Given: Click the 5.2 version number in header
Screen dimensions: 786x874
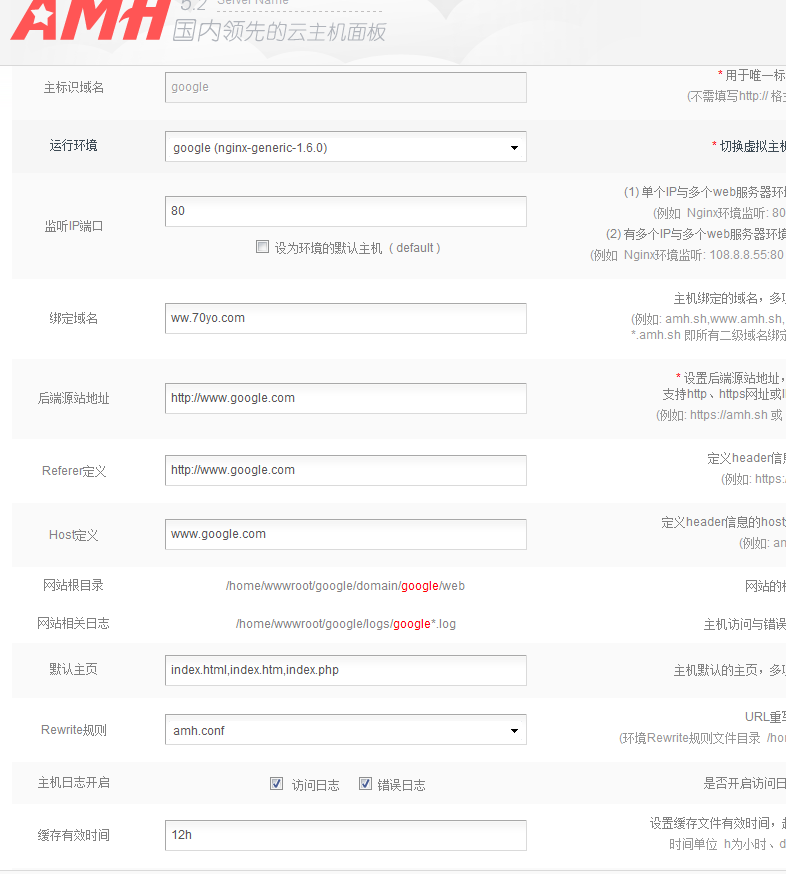Looking at the screenshot, I should click(192, 5).
